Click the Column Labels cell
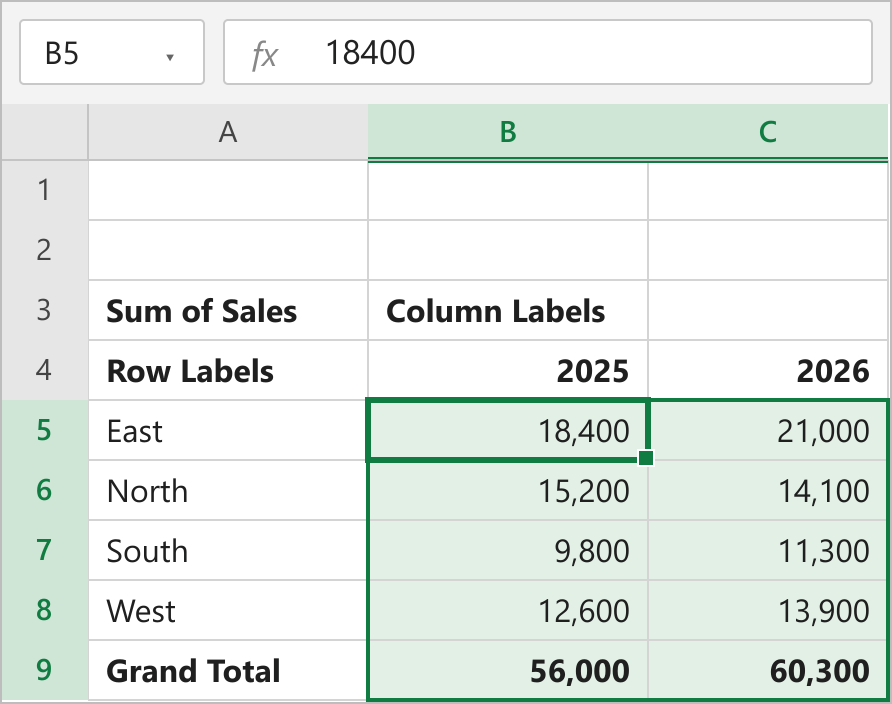The height and width of the screenshot is (704, 892). pyautogui.click(x=508, y=310)
